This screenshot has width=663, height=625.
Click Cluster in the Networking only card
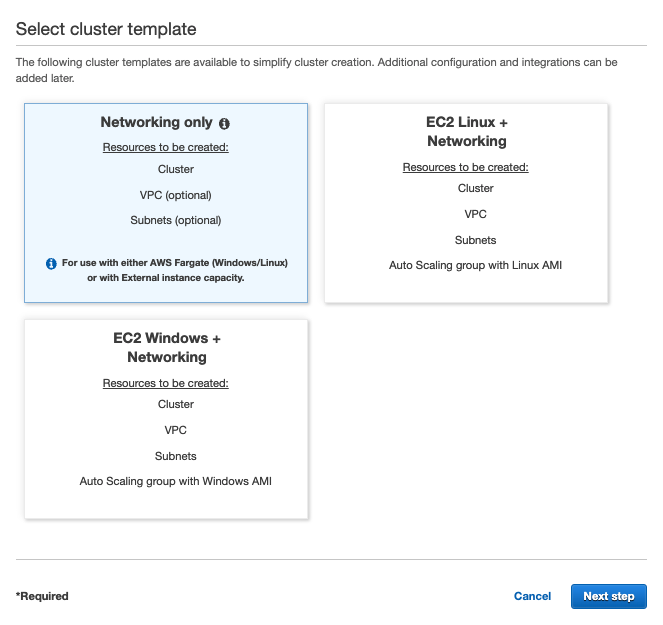175,169
